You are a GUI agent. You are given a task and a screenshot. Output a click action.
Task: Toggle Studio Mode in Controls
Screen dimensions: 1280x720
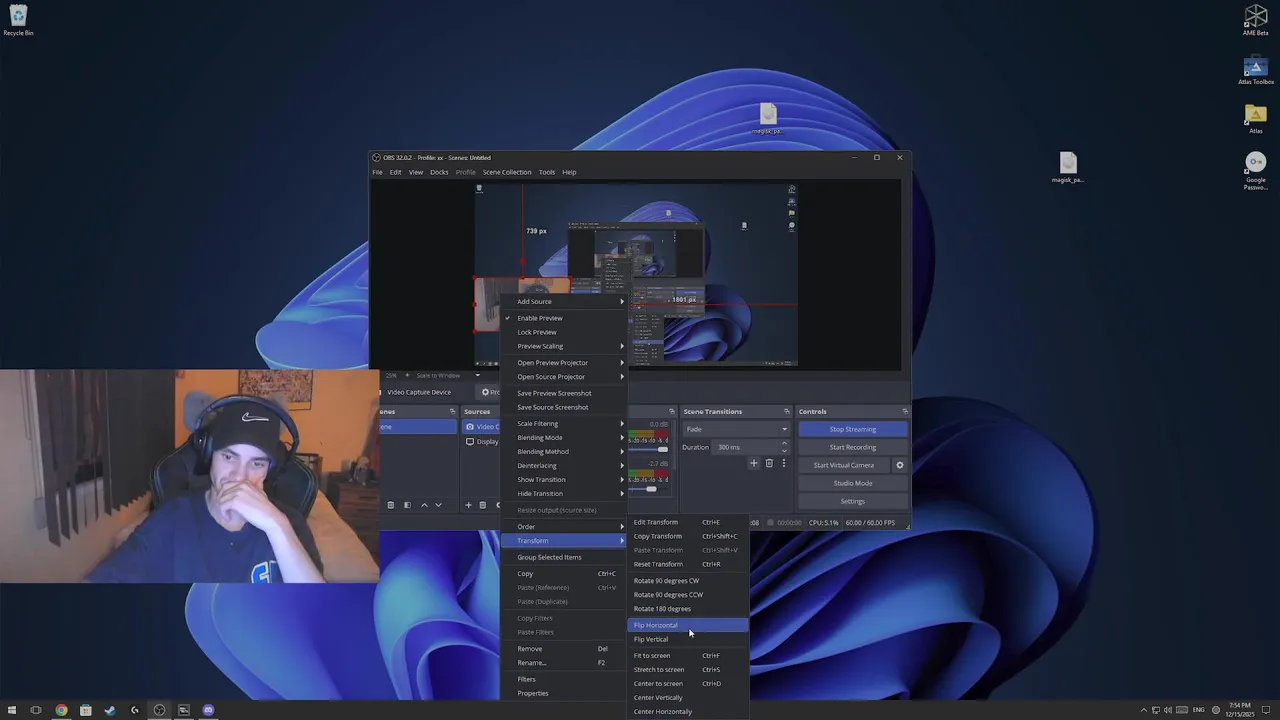pyautogui.click(x=853, y=483)
